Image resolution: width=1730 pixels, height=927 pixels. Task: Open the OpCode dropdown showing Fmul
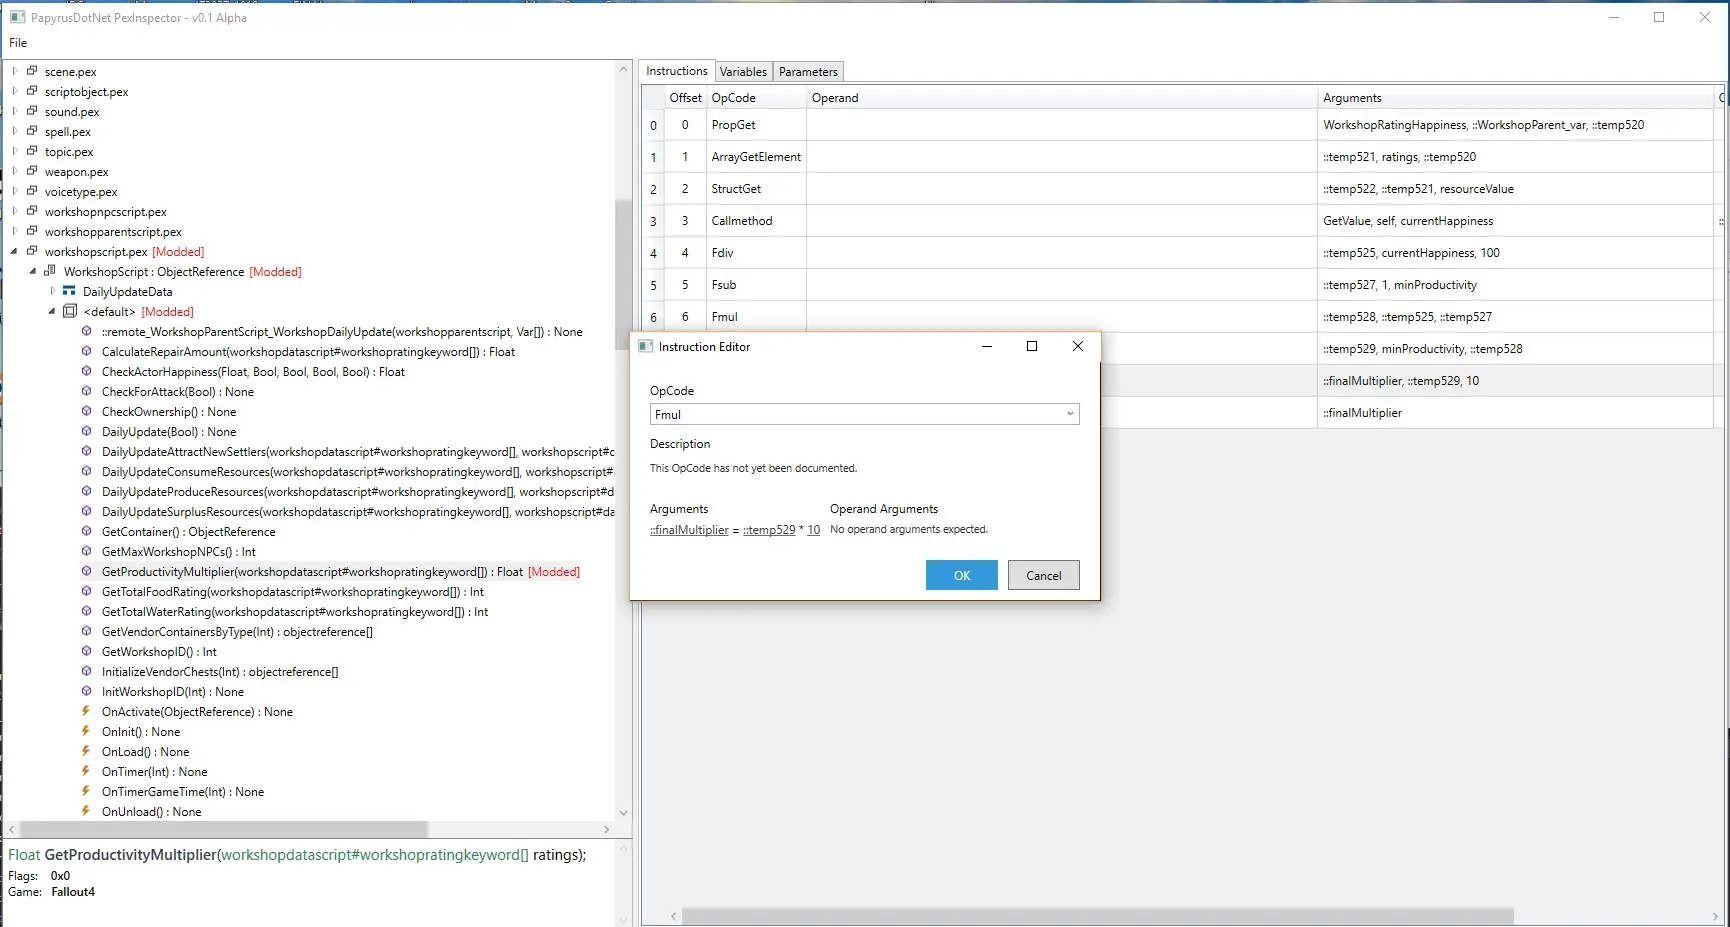click(x=1070, y=413)
